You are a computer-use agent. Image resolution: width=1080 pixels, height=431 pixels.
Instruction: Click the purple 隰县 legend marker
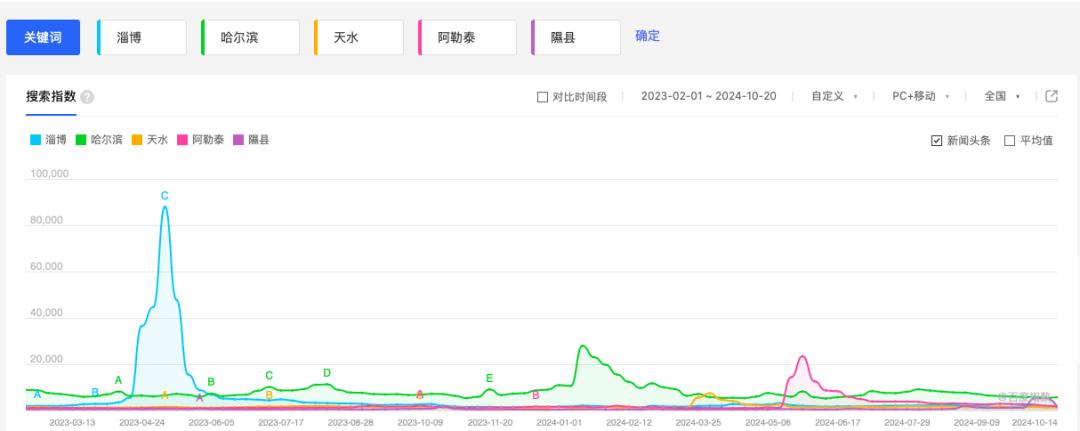pyautogui.click(x=239, y=140)
